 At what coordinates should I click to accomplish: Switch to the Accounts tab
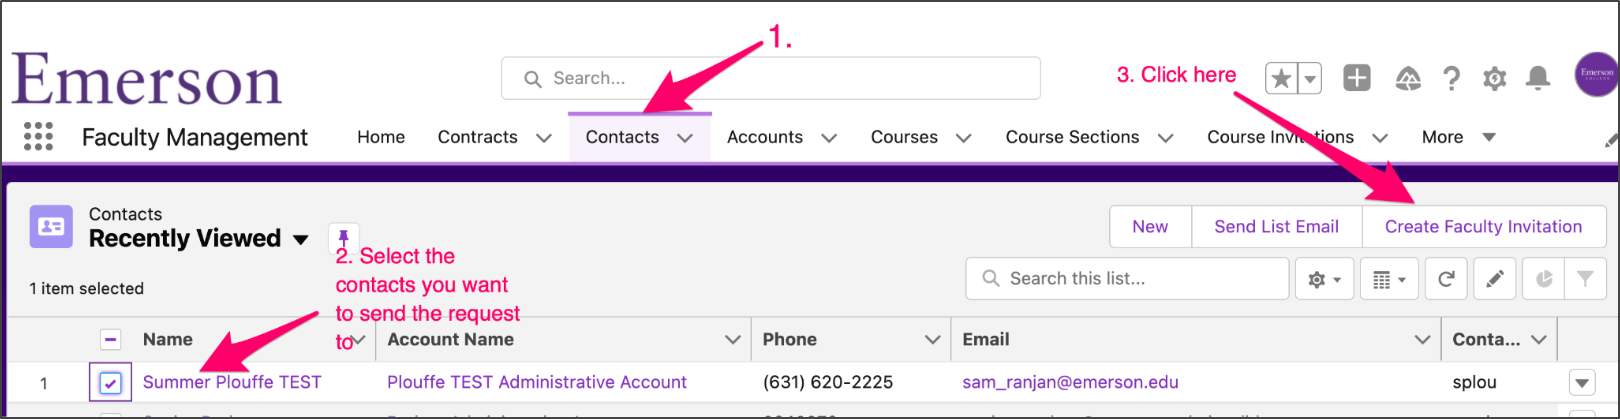pyautogui.click(x=765, y=137)
